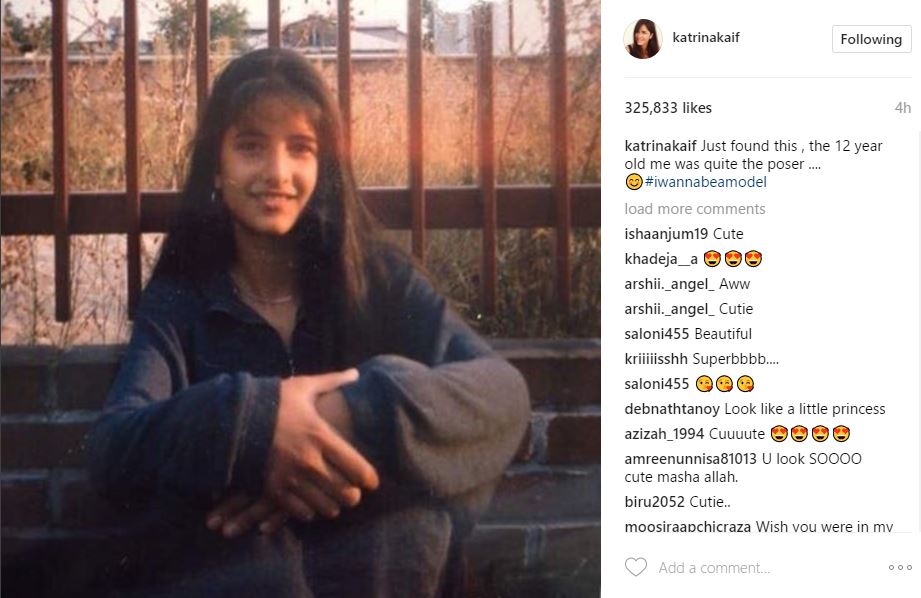The width and height of the screenshot is (921, 598).
Task: Visit biru2052 commenter profile
Action: coord(654,502)
